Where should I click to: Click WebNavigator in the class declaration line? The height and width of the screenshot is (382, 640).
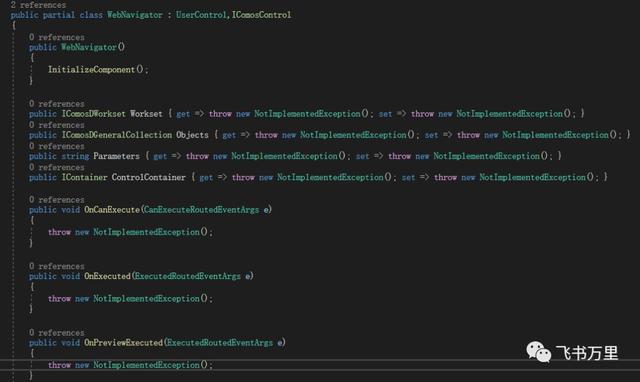pyautogui.click(x=135, y=15)
